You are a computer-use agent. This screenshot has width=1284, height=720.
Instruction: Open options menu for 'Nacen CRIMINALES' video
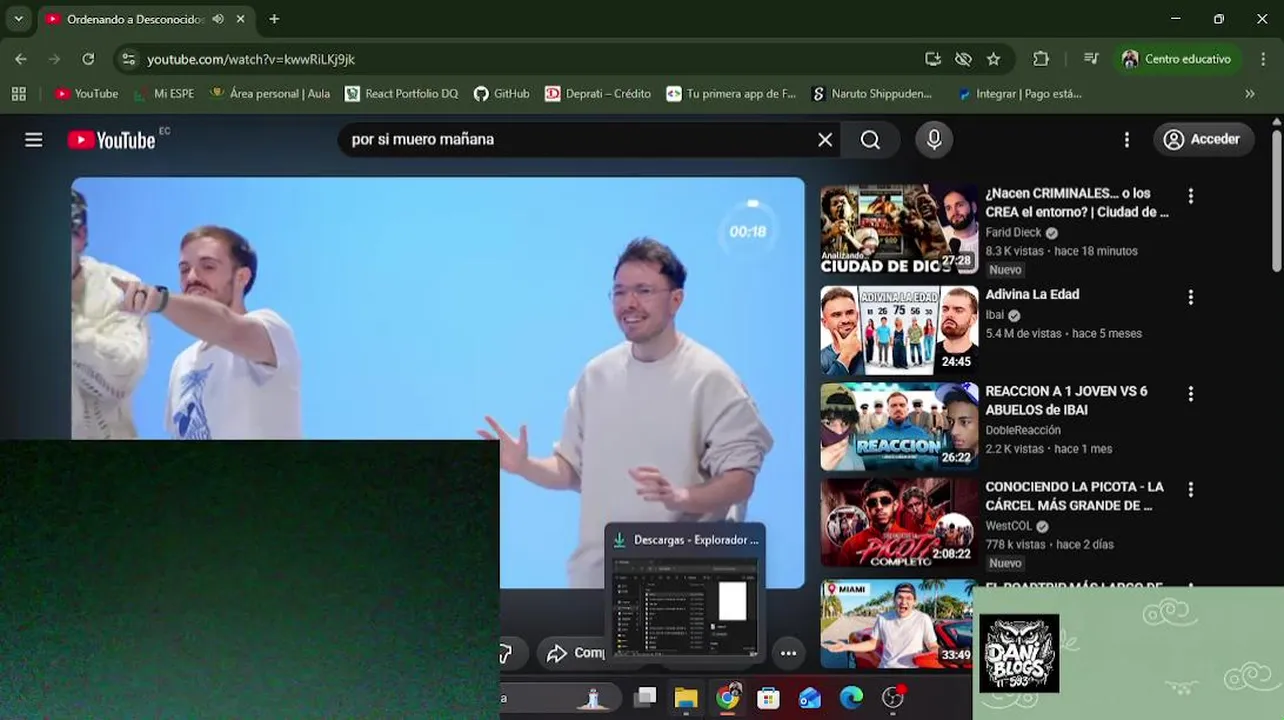click(1190, 196)
